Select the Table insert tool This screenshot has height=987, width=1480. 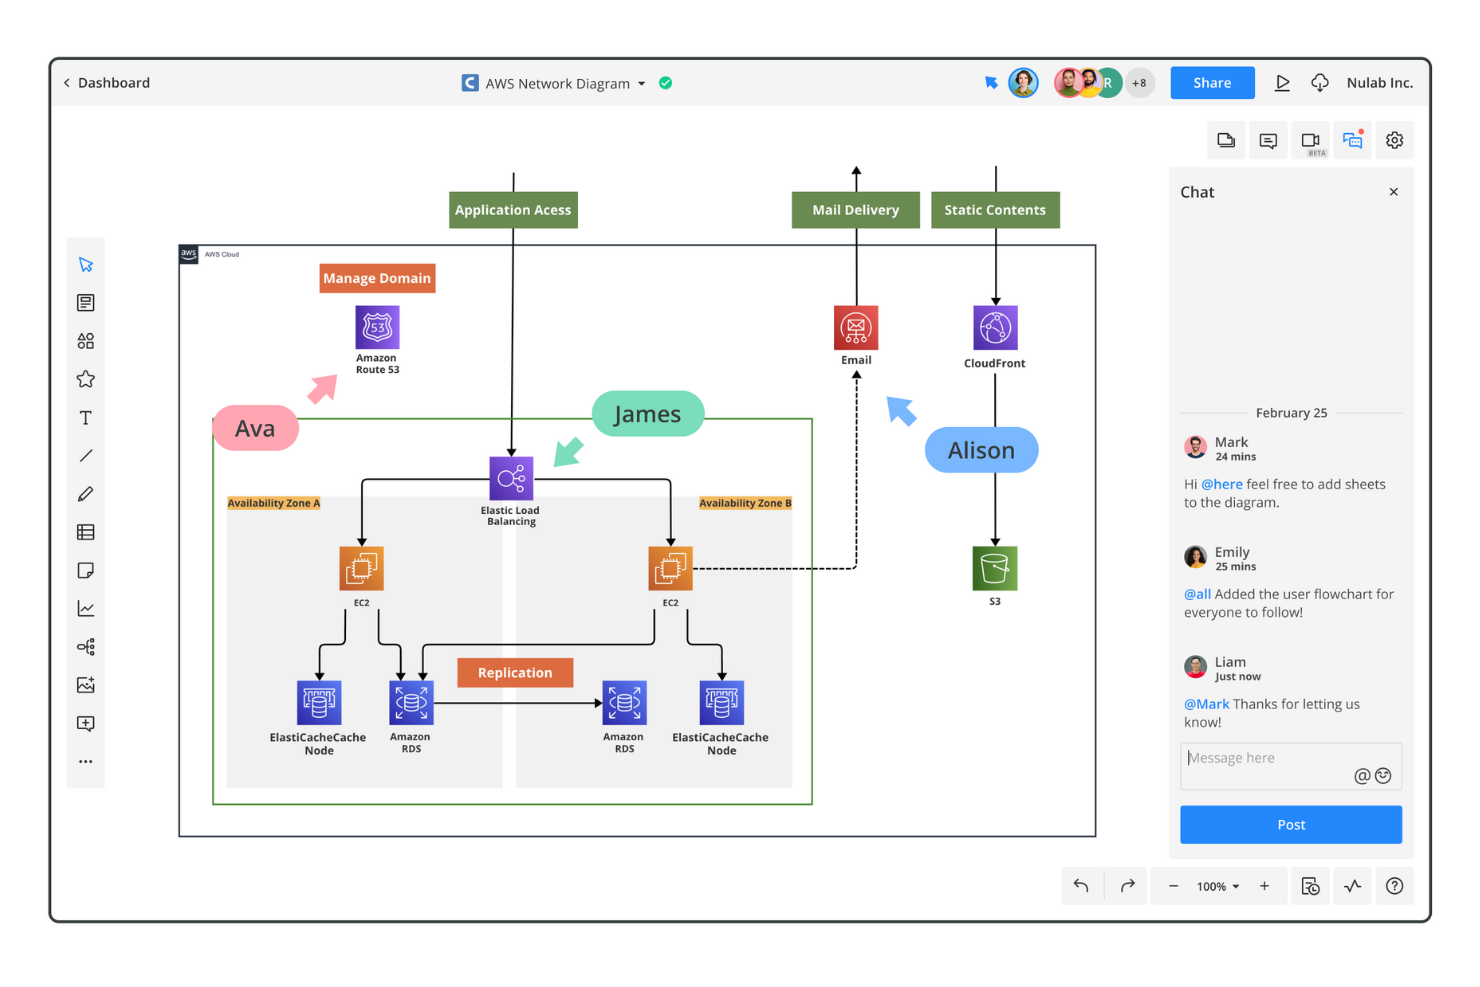coord(86,532)
